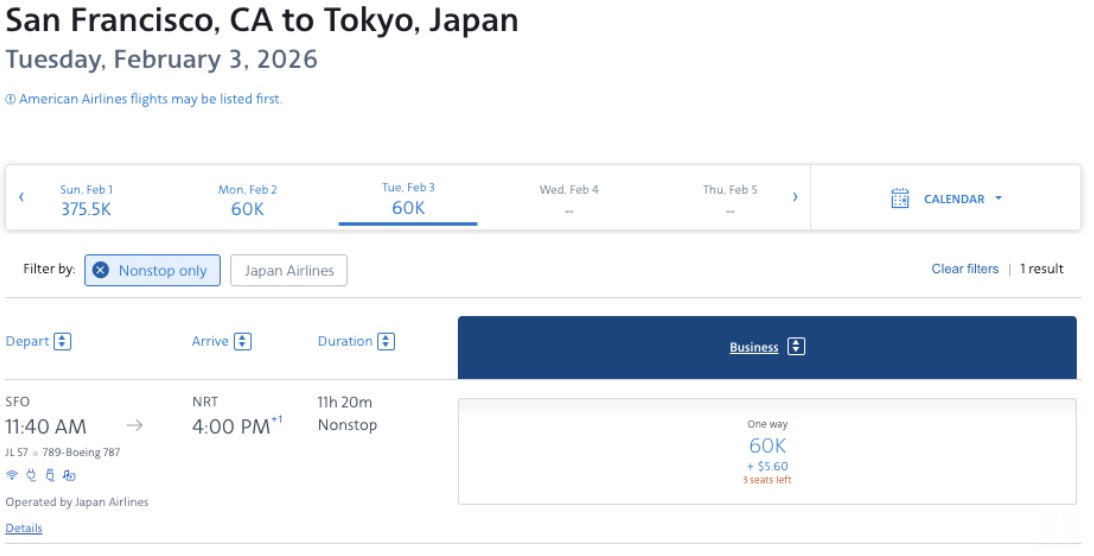Click the '+ $5.60' fee text

(767, 466)
